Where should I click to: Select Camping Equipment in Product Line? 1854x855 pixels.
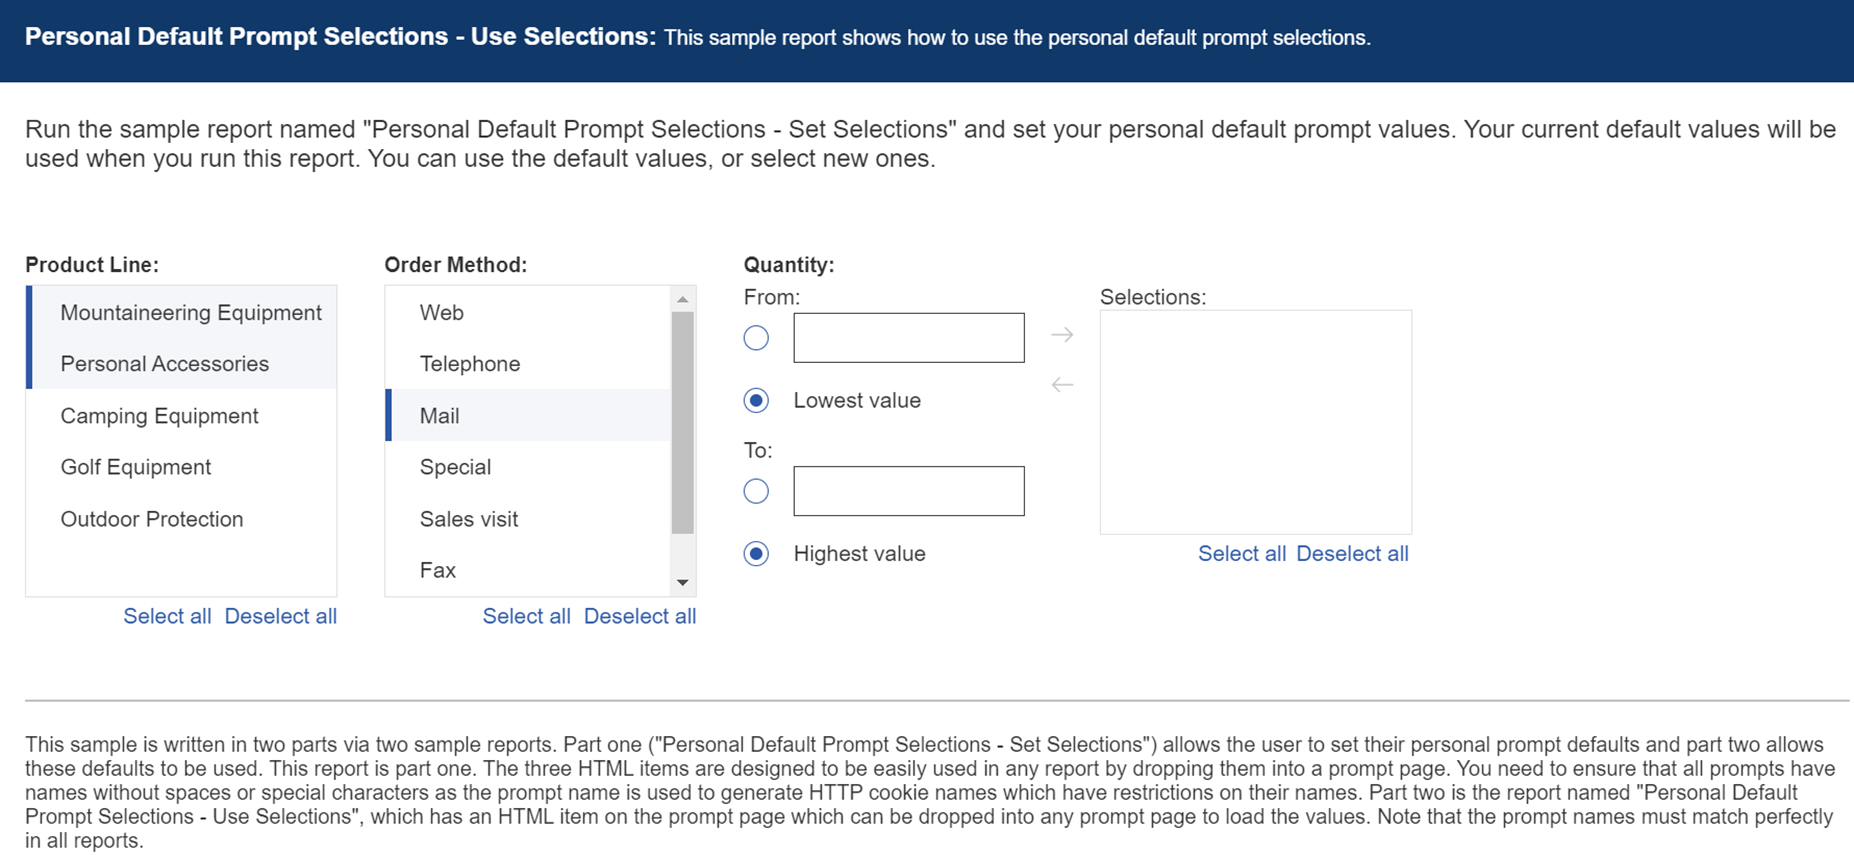(159, 416)
